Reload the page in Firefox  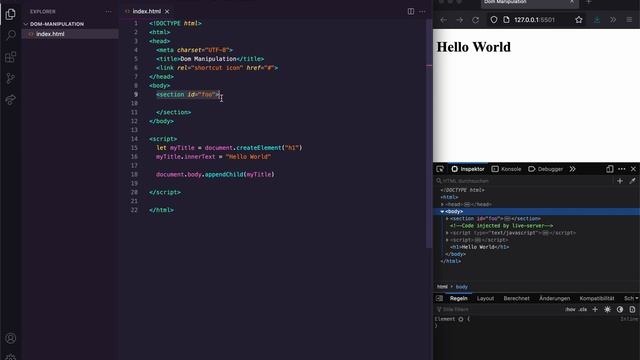click(x=476, y=20)
